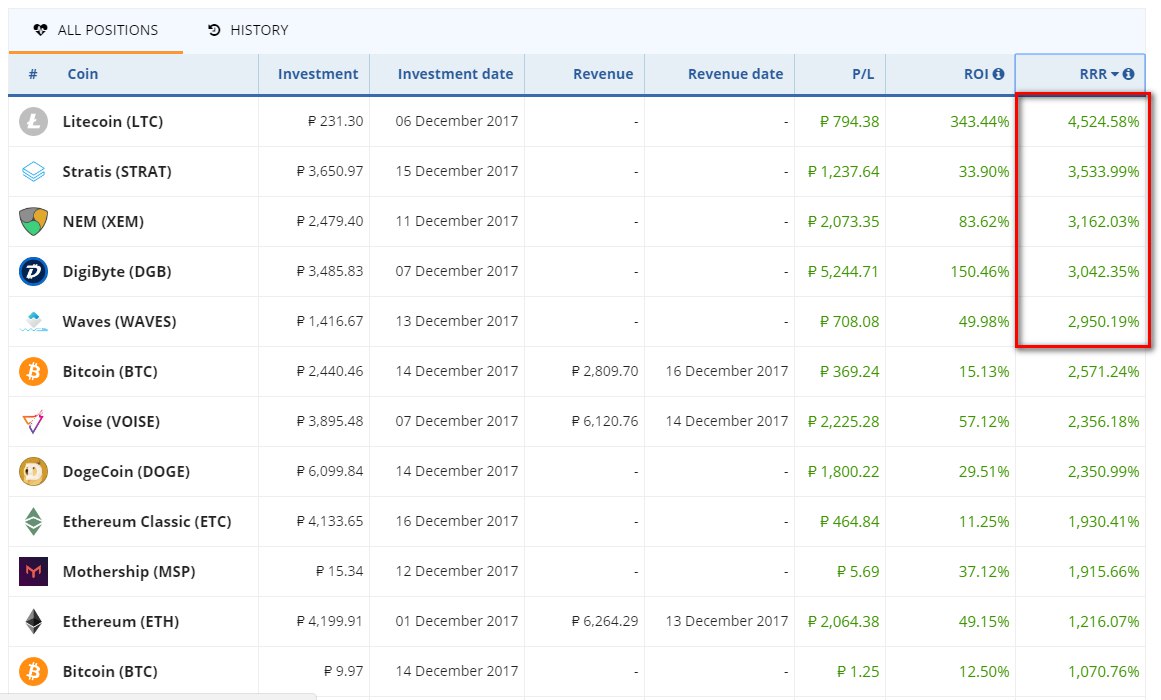The image size is (1161, 700).
Task: Click the Litecoin coin icon
Action: coord(33,121)
